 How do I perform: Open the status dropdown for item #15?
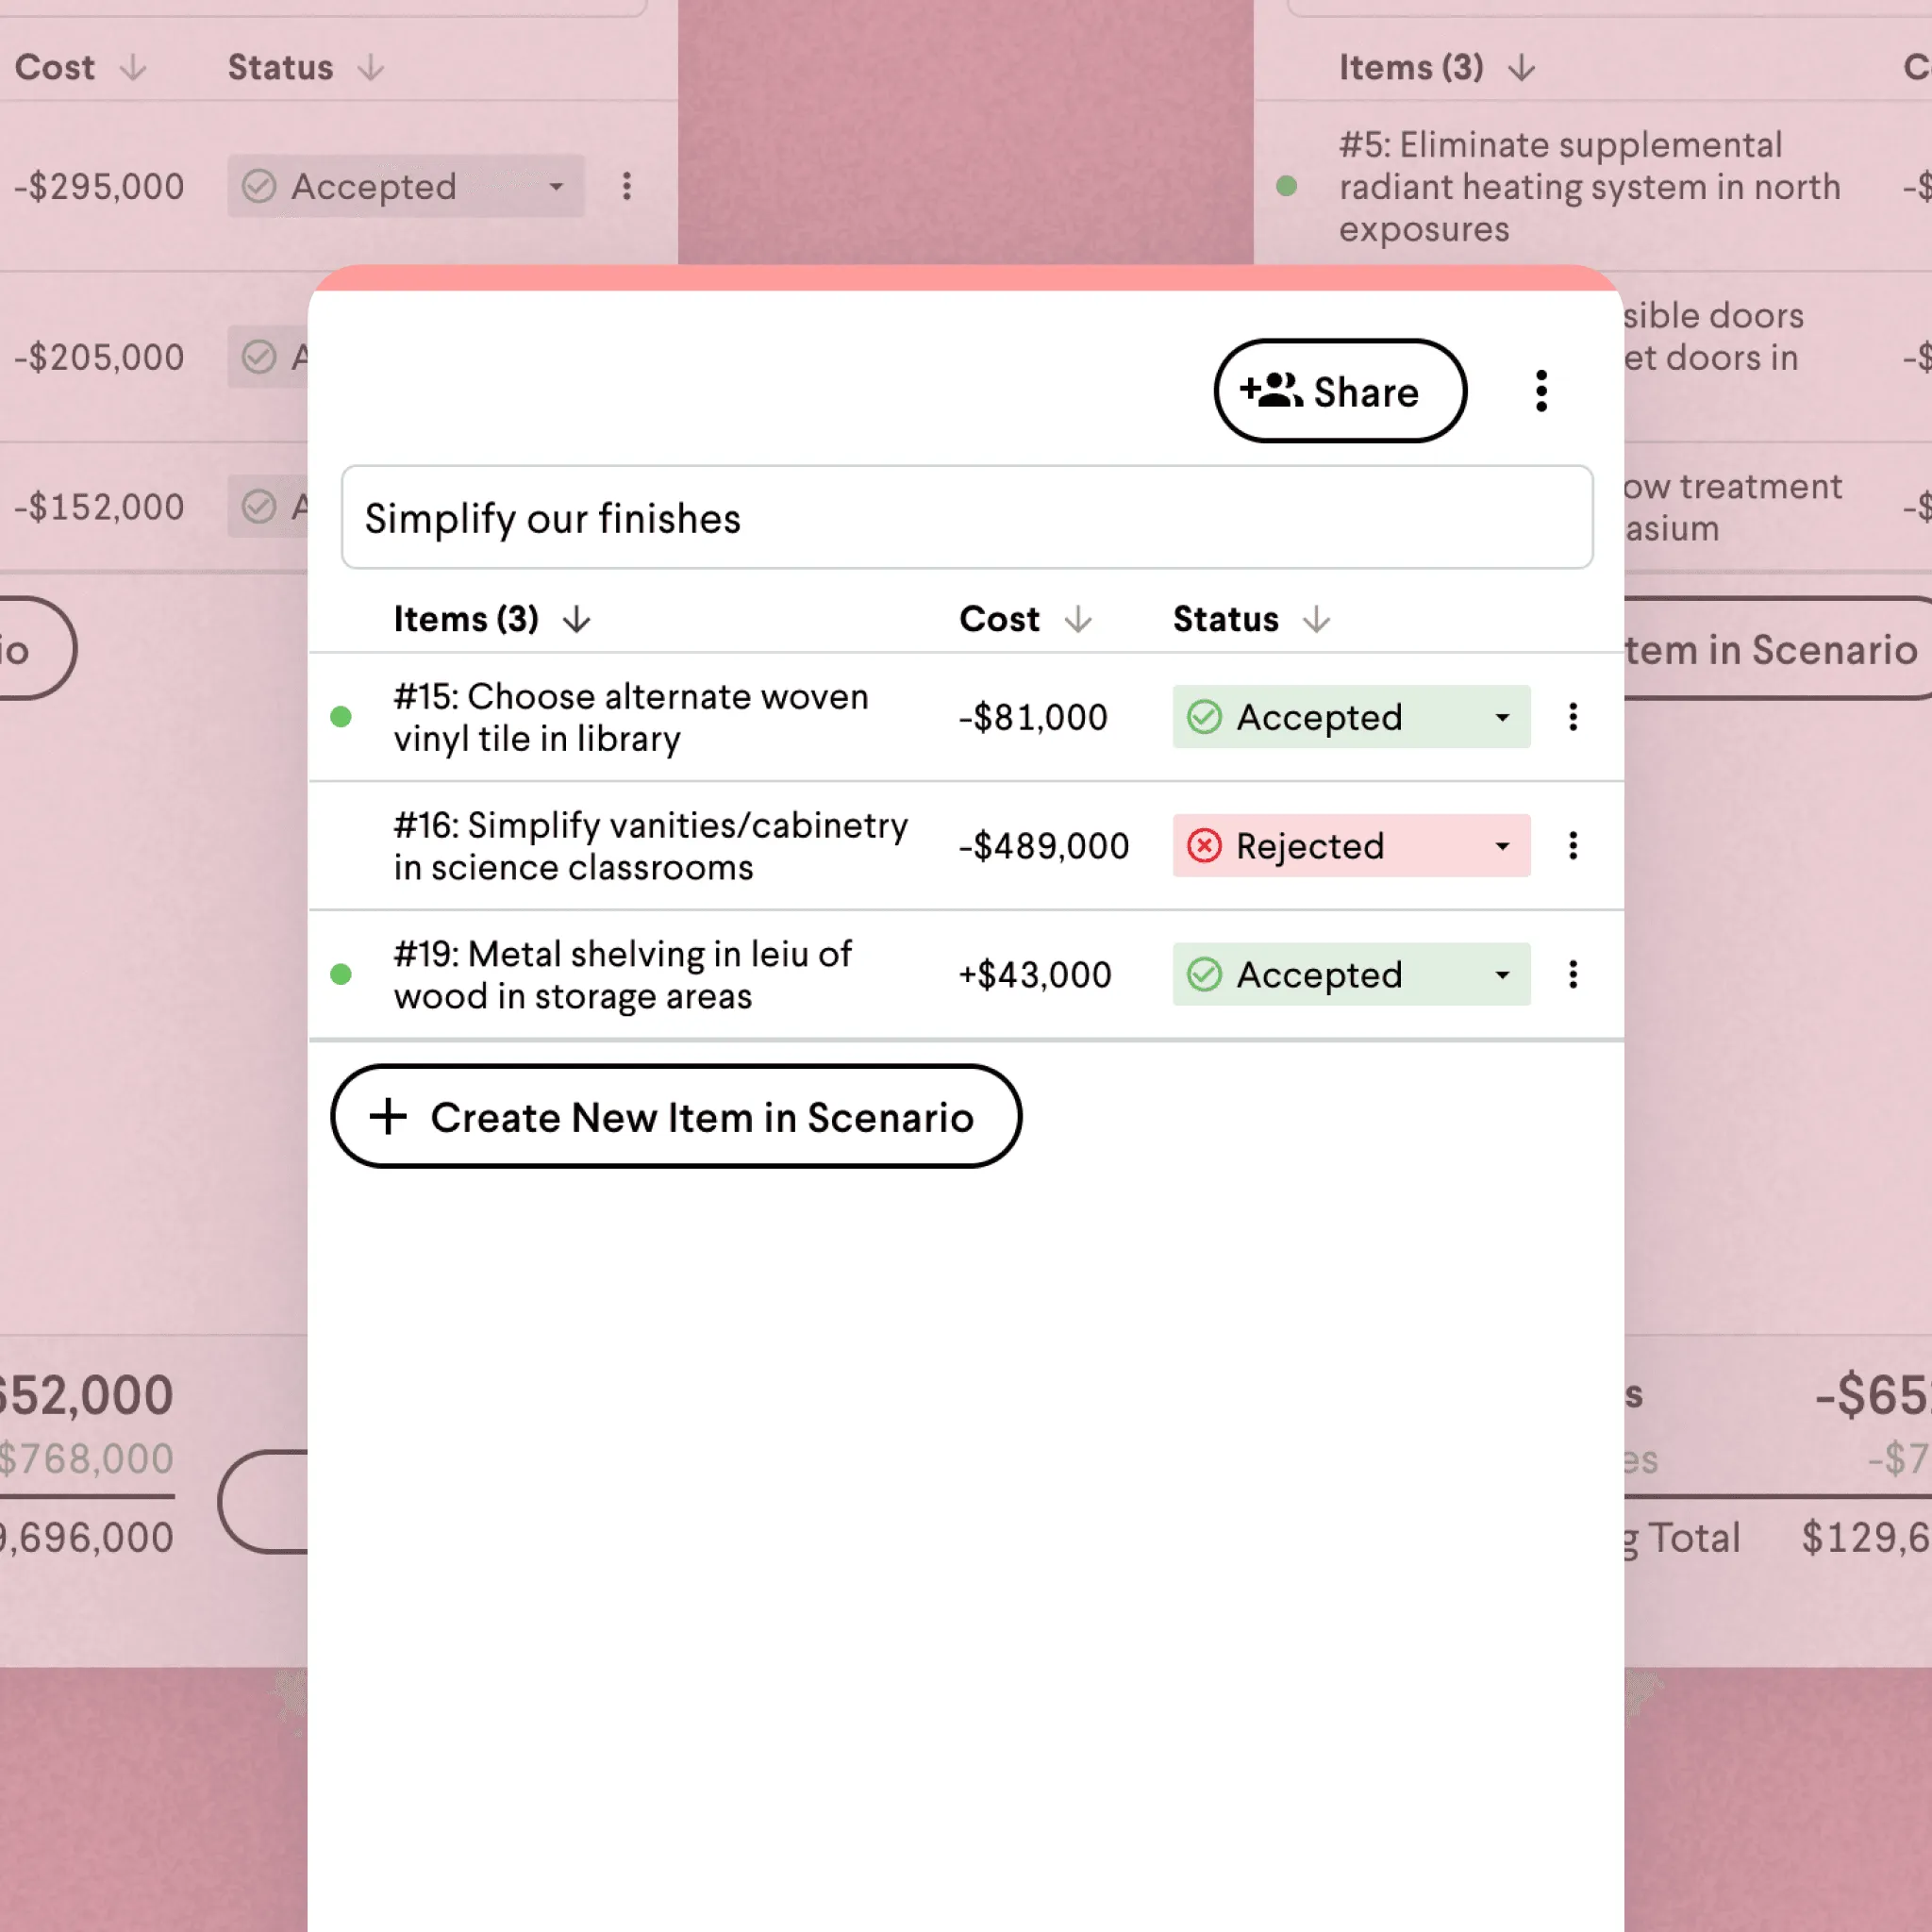1500,717
